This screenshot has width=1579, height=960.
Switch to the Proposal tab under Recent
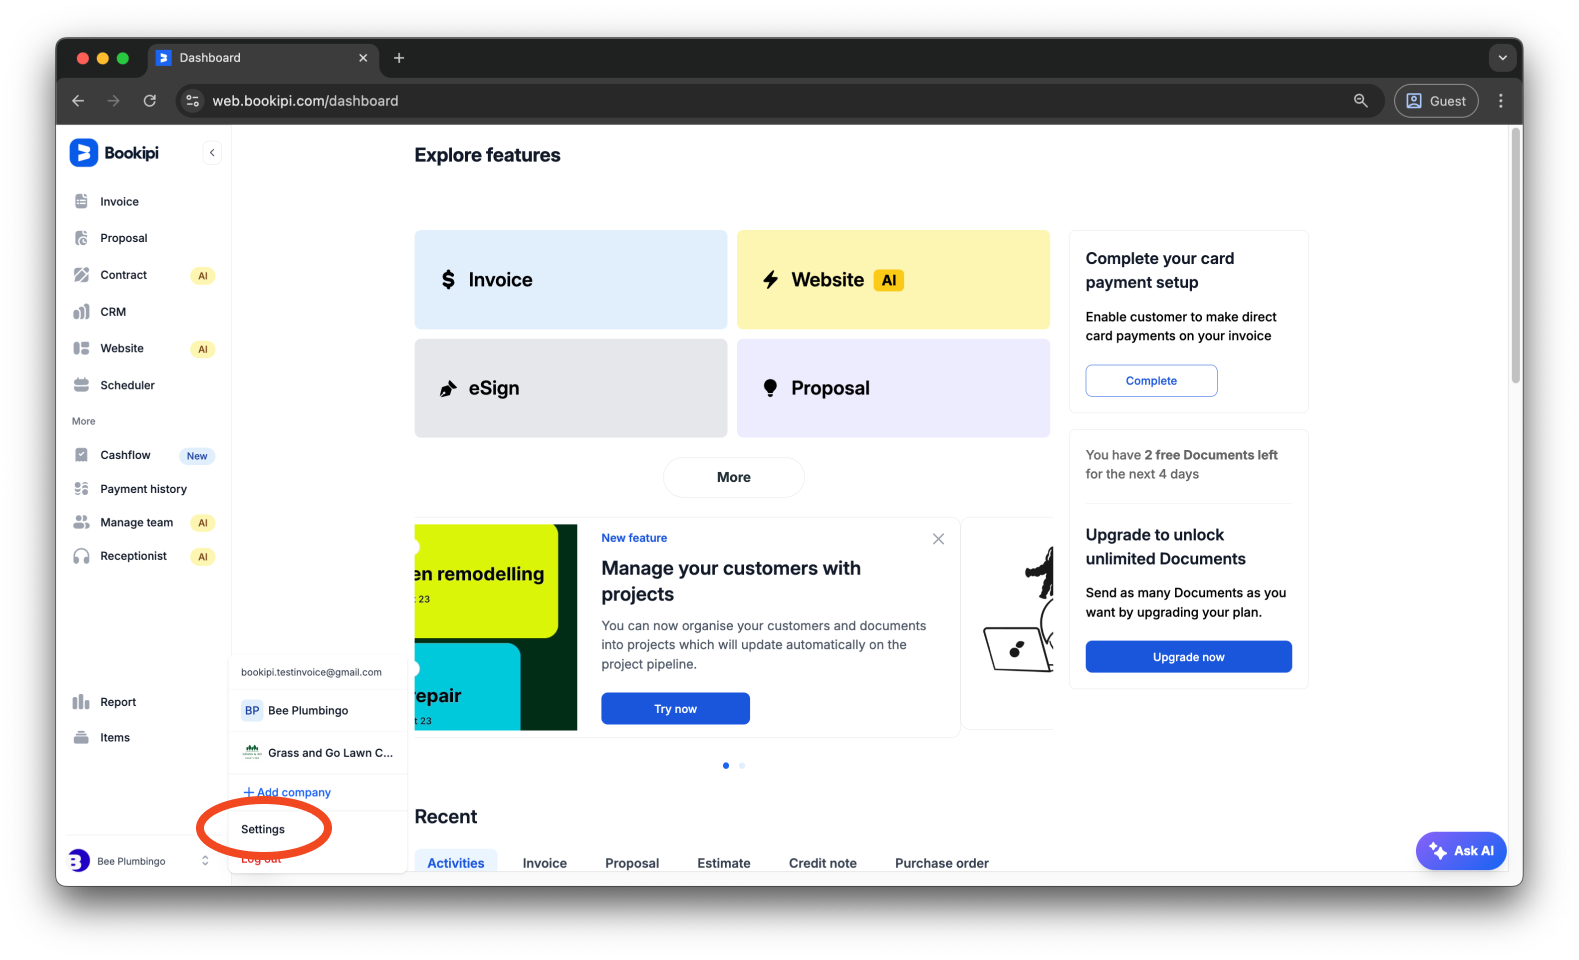(632, 863)
